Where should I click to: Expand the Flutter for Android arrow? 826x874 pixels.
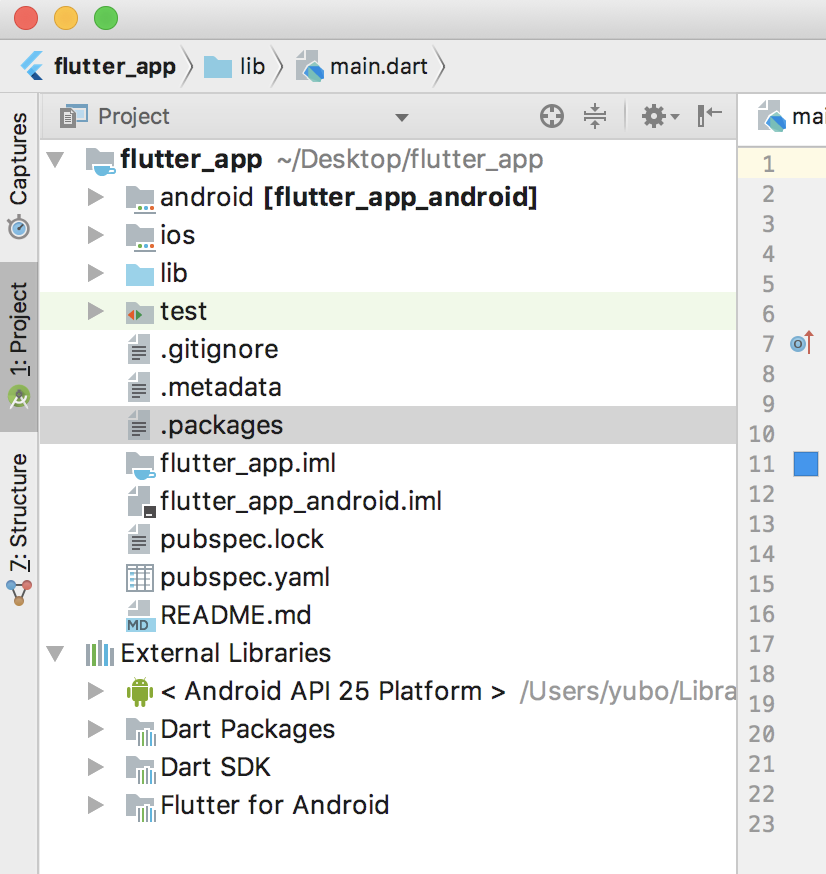coord(96,804)
